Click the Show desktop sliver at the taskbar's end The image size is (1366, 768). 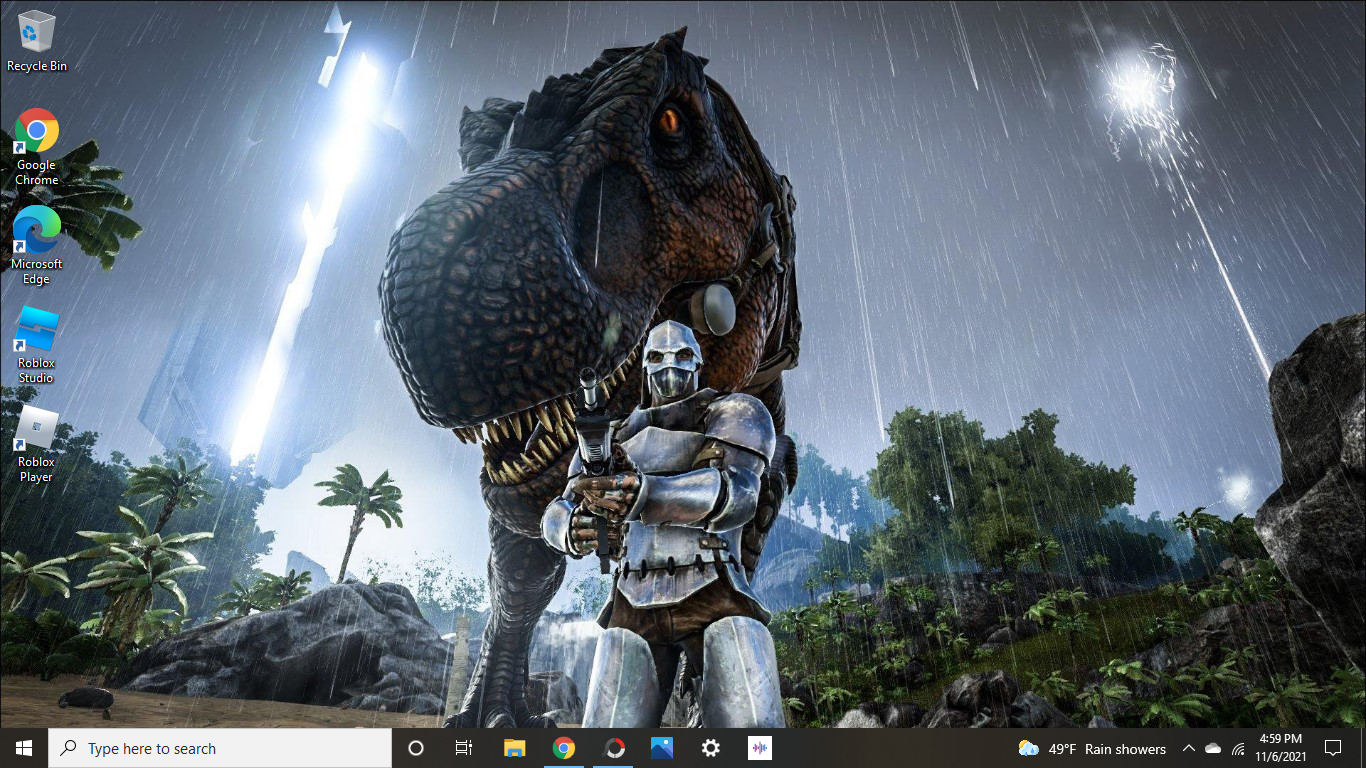pos(1363,748)
